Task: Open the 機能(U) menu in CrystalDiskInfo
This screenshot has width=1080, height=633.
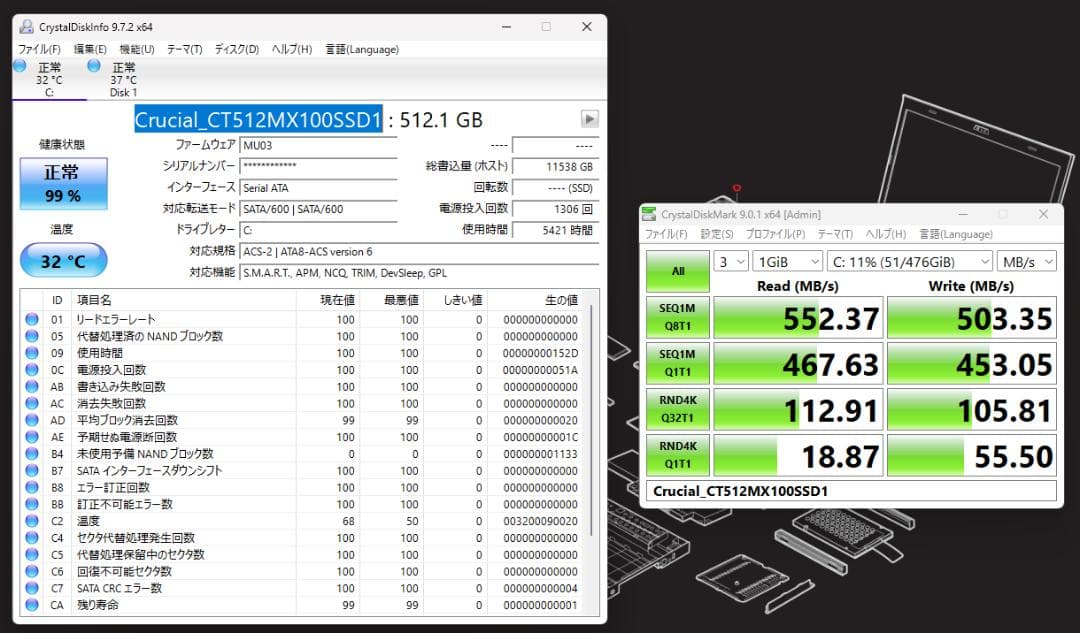Action: click(137, 48)
